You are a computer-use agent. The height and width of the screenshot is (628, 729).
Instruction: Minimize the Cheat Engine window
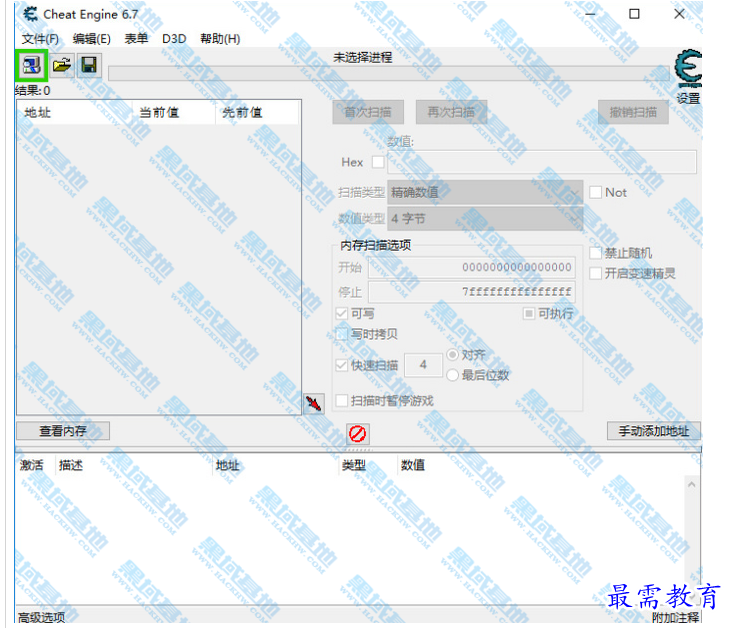590,14
